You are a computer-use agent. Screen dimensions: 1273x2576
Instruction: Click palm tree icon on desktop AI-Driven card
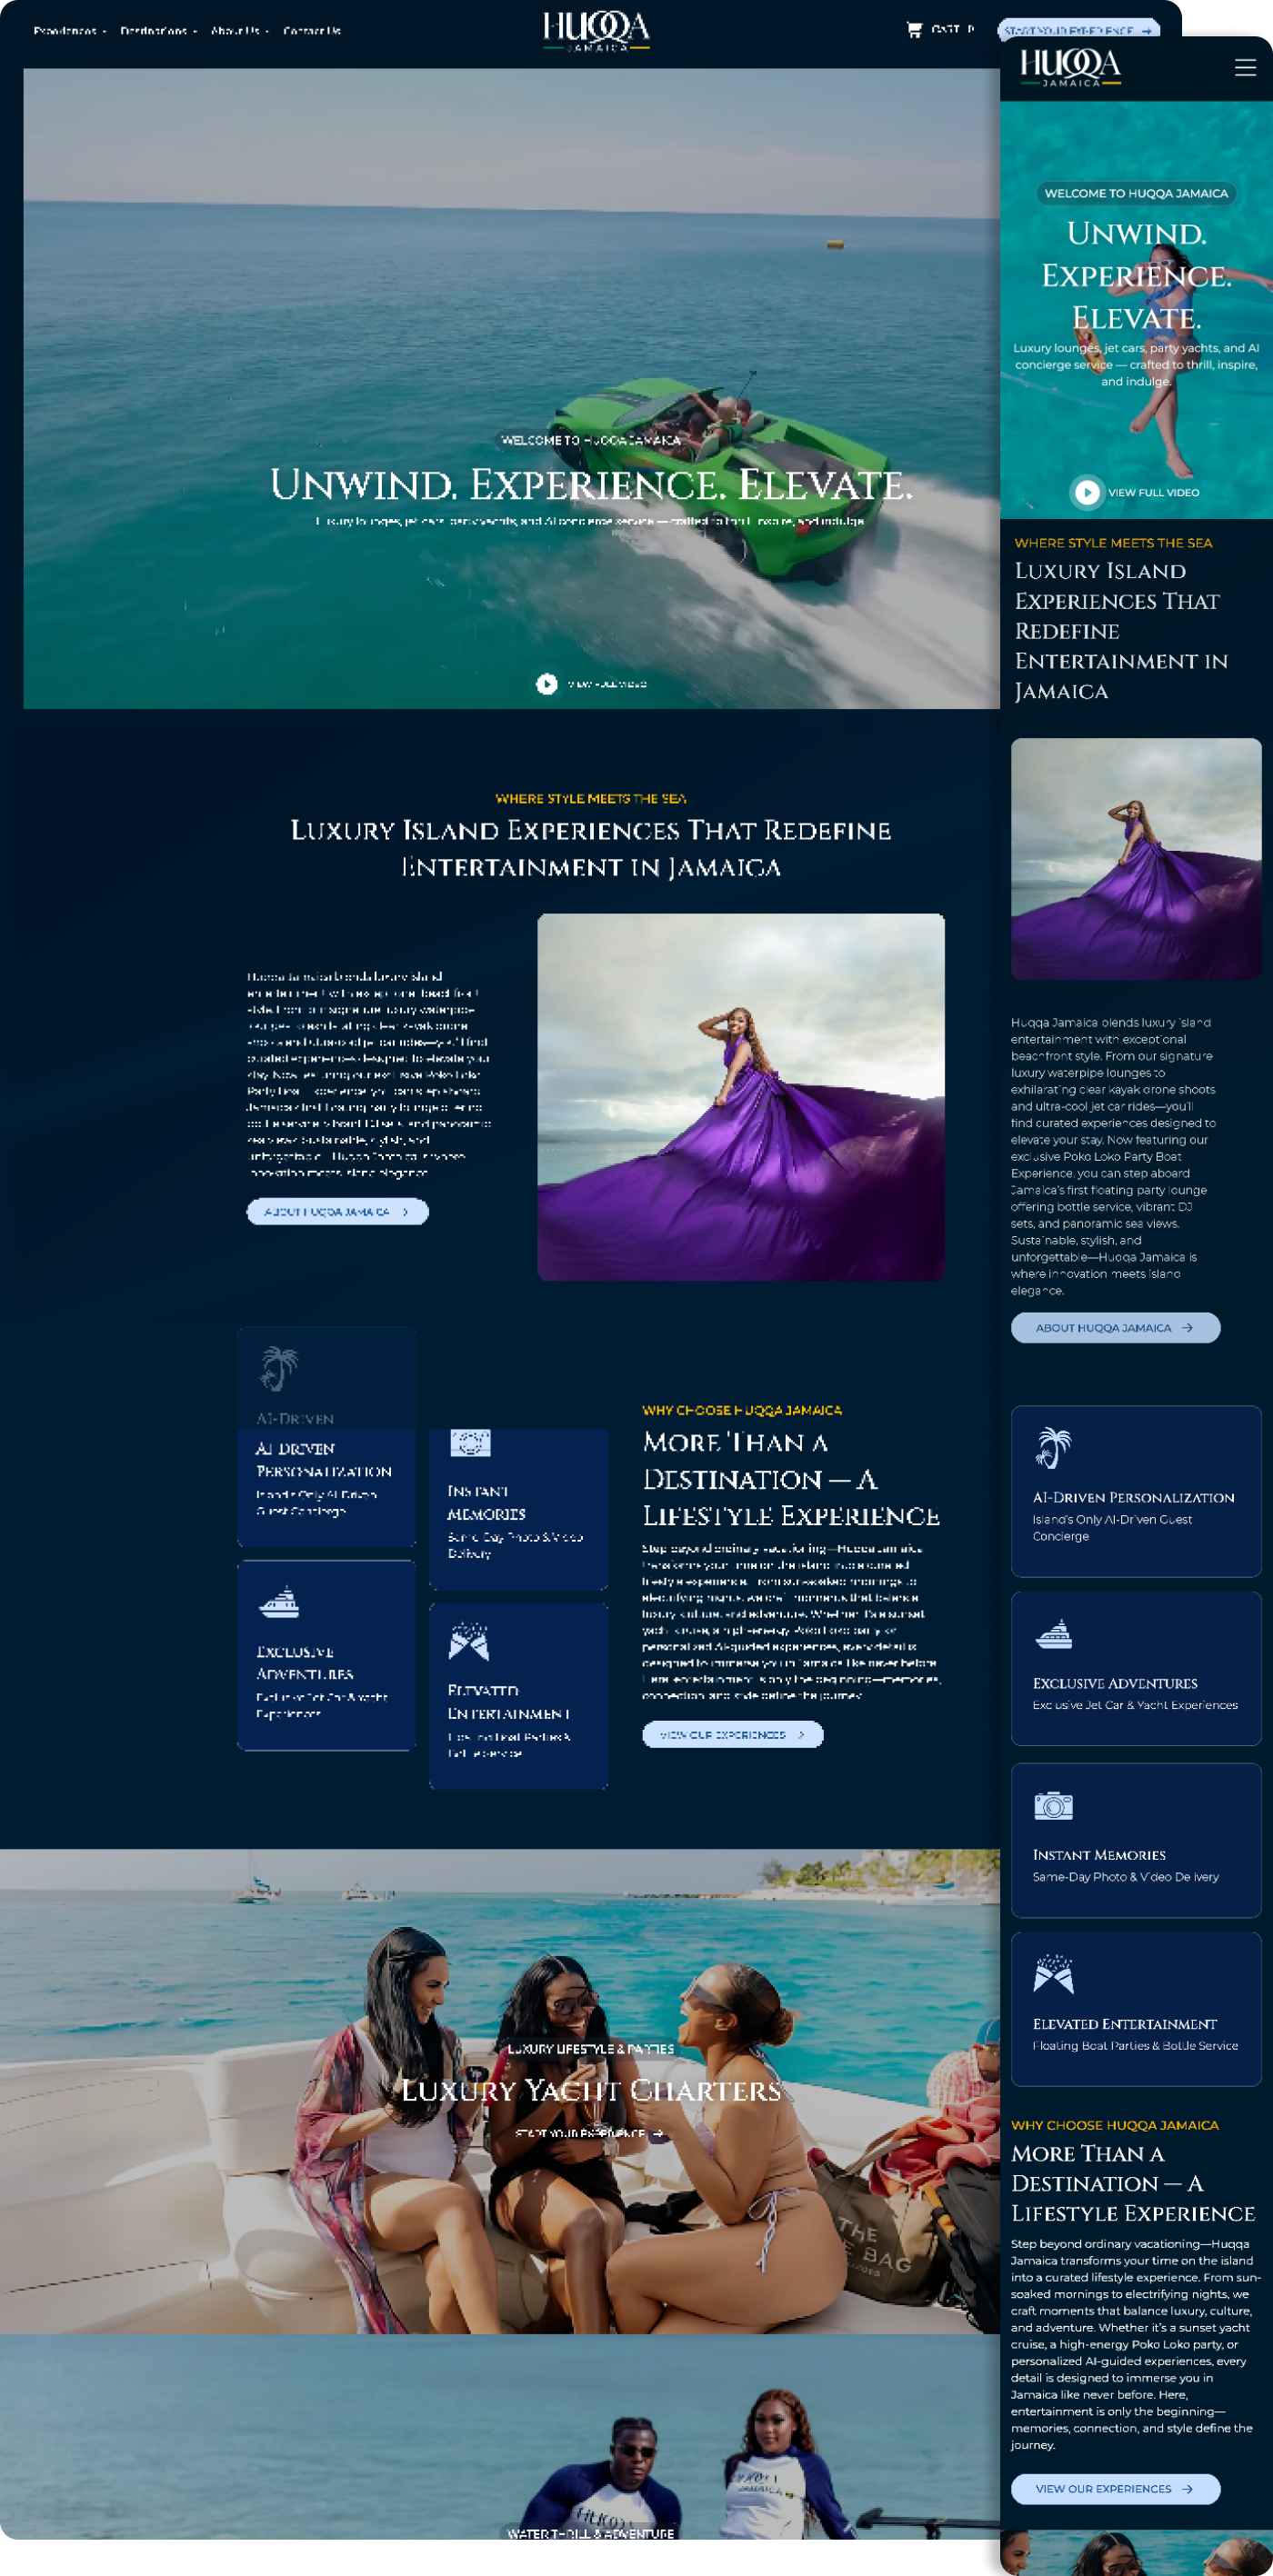(x=279, y=1368)
